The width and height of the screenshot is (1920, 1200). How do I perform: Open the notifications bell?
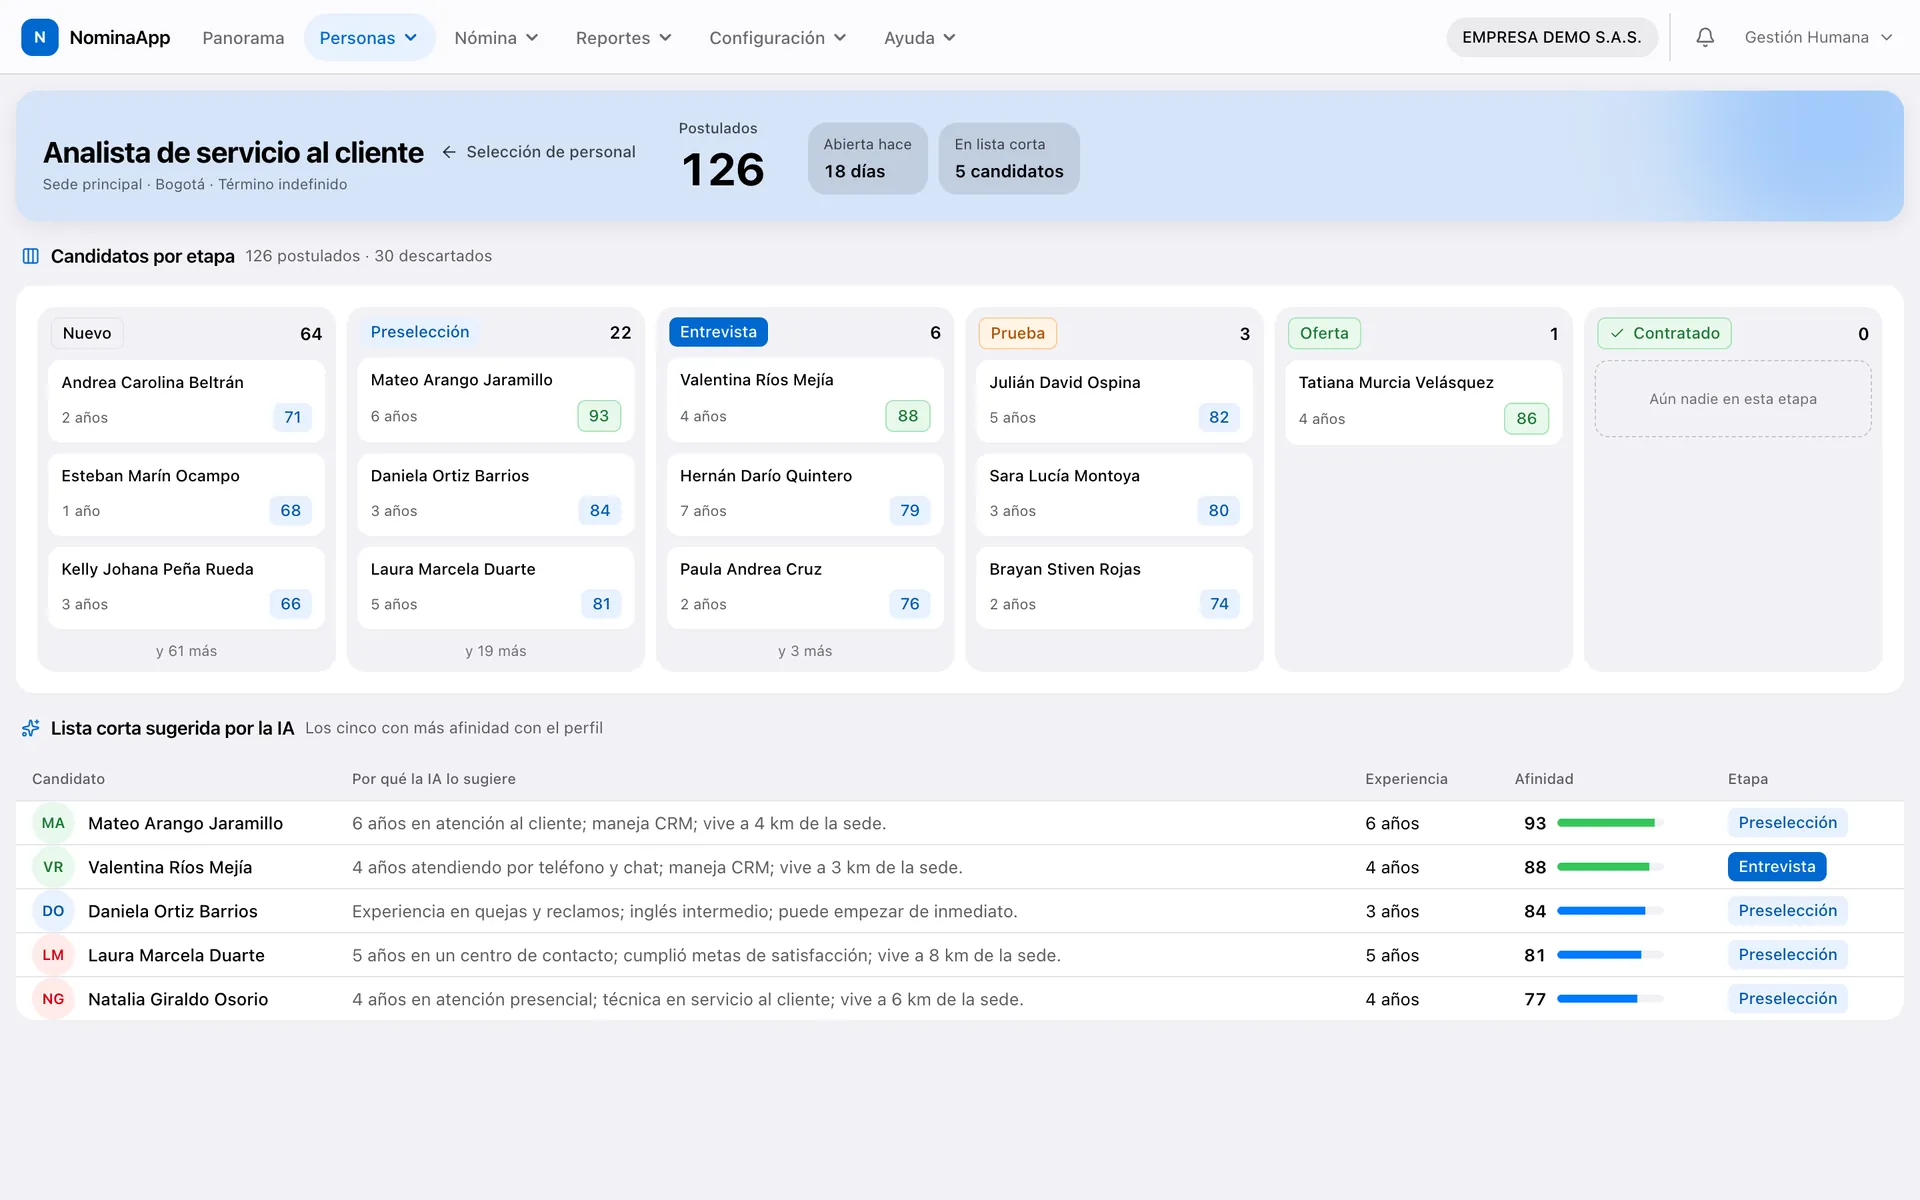click(x=1705, y=37)
